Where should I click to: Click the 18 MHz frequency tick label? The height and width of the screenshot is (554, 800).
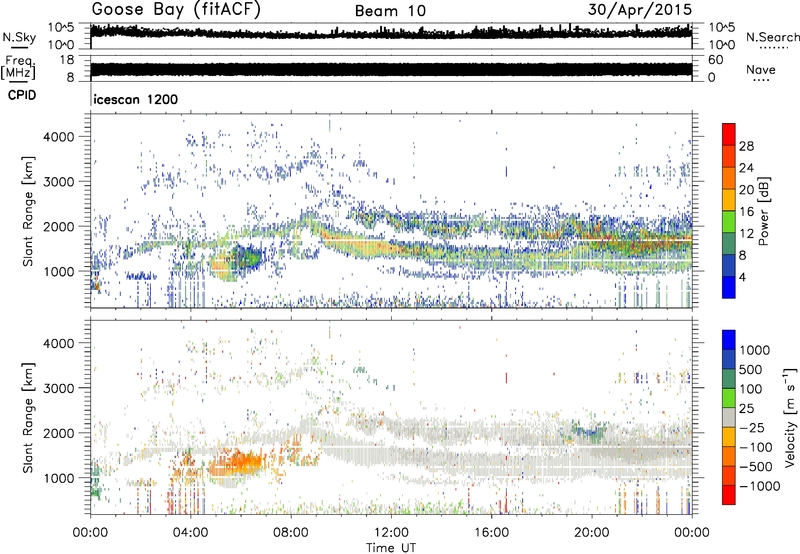pyautogui.click(x=67, y=60)
